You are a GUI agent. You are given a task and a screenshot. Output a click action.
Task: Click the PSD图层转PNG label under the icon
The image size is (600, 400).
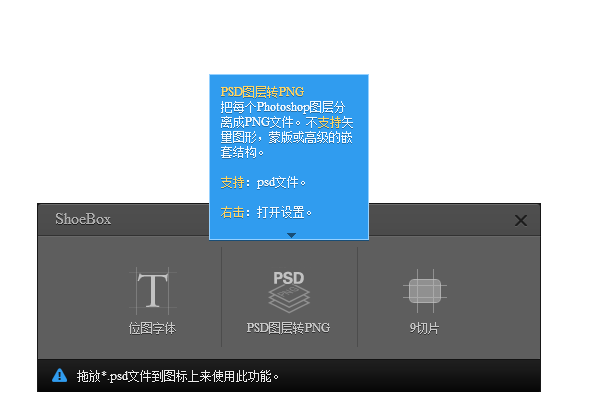pyautogui.click(x=288, y=327)
